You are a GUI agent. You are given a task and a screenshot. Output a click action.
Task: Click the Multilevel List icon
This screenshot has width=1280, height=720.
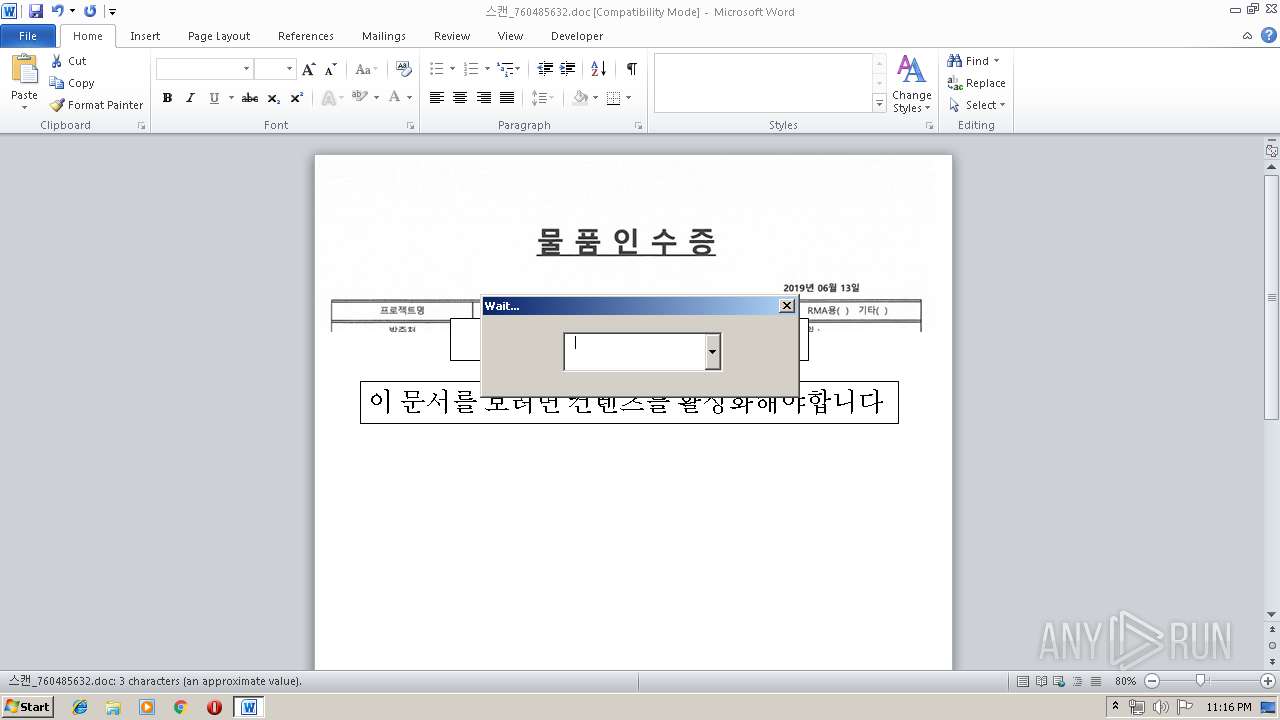tap(506, 69)
